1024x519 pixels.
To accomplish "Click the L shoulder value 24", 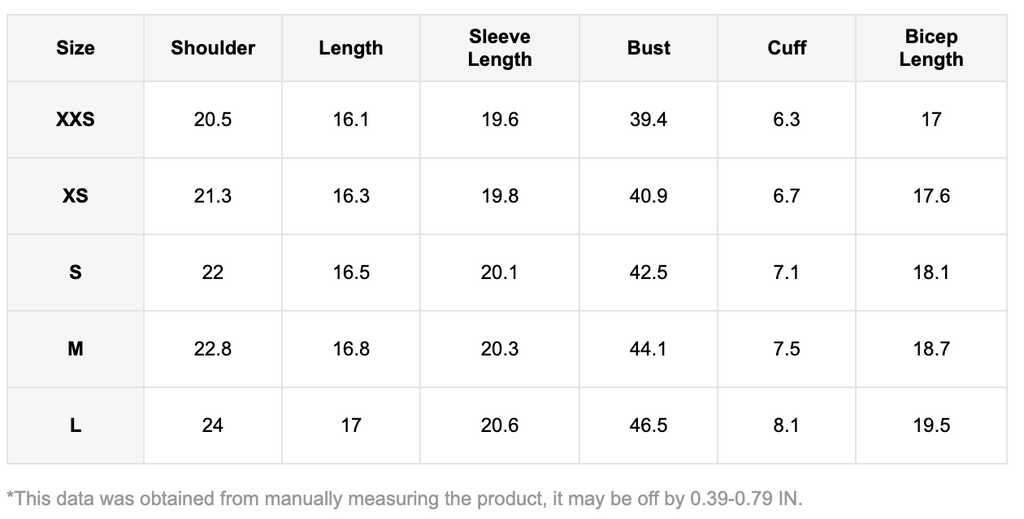I will [x=213, y=425].
